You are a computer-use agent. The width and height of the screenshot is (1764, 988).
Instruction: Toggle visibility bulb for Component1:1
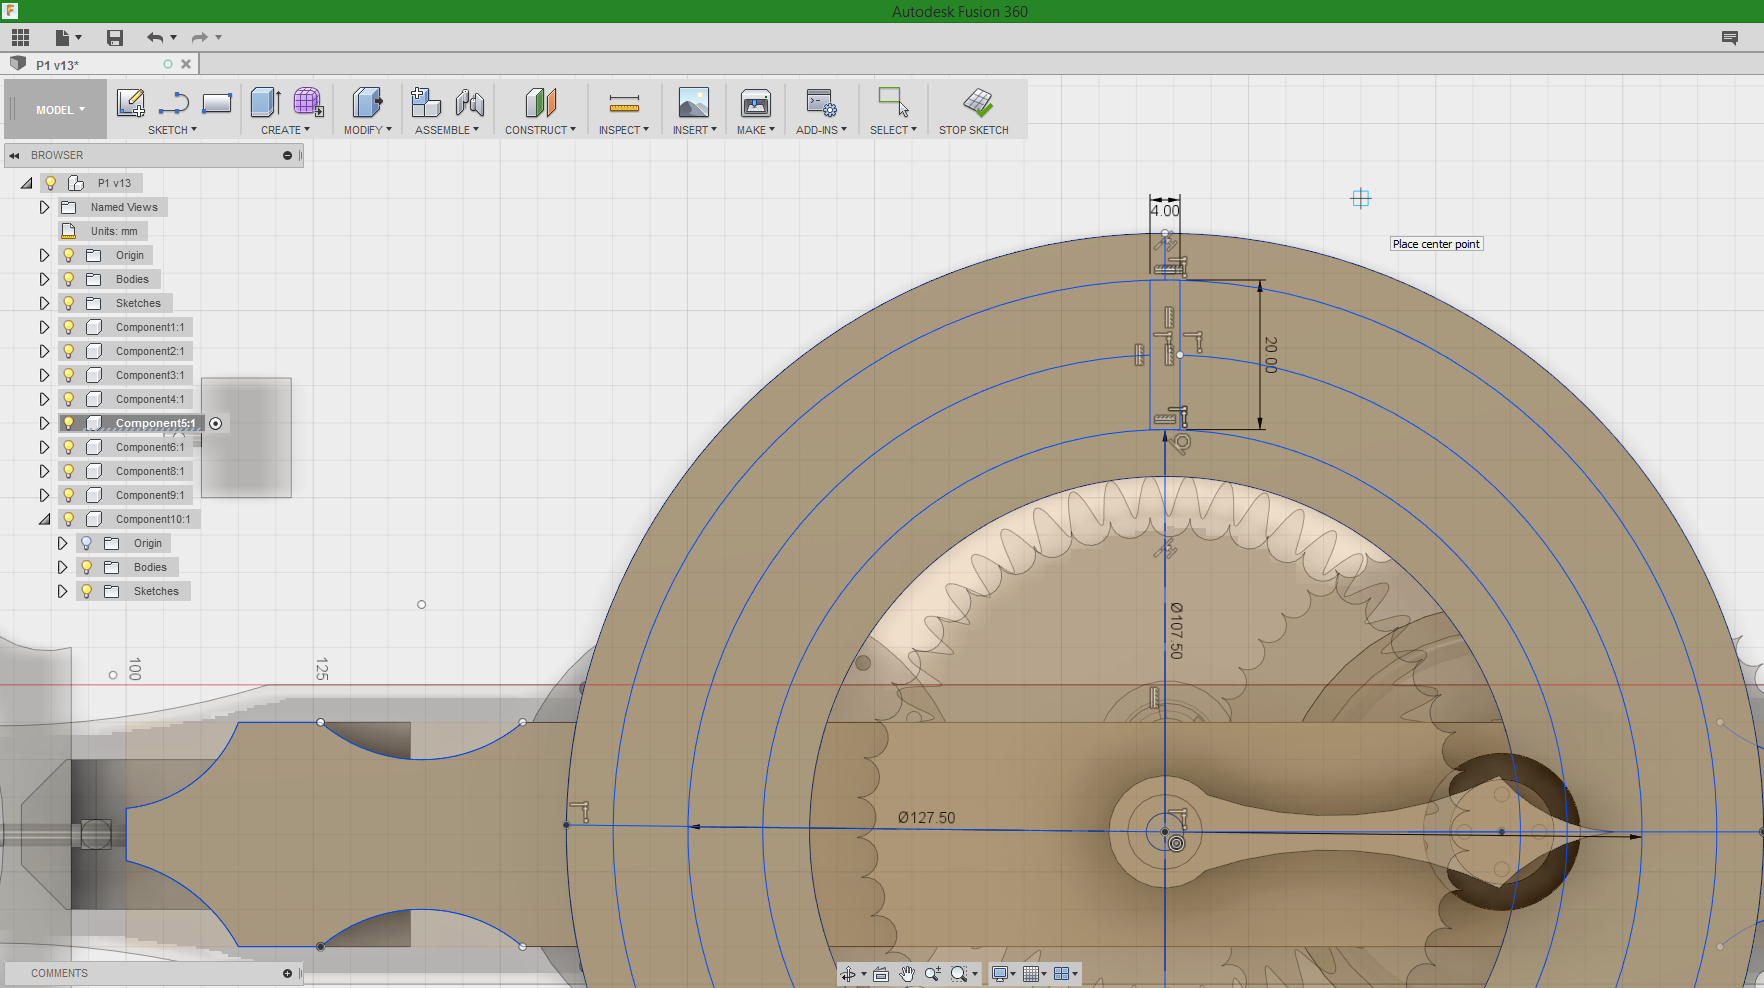(69, 327)
